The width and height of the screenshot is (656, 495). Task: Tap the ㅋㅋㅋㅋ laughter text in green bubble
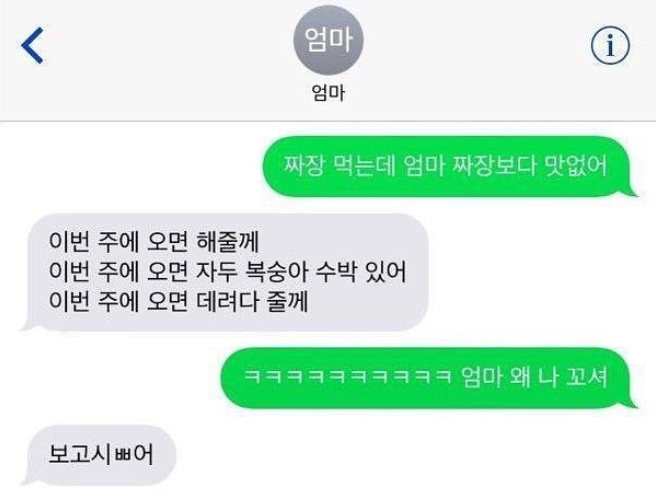pyautogui.click(x=348, y=376)
